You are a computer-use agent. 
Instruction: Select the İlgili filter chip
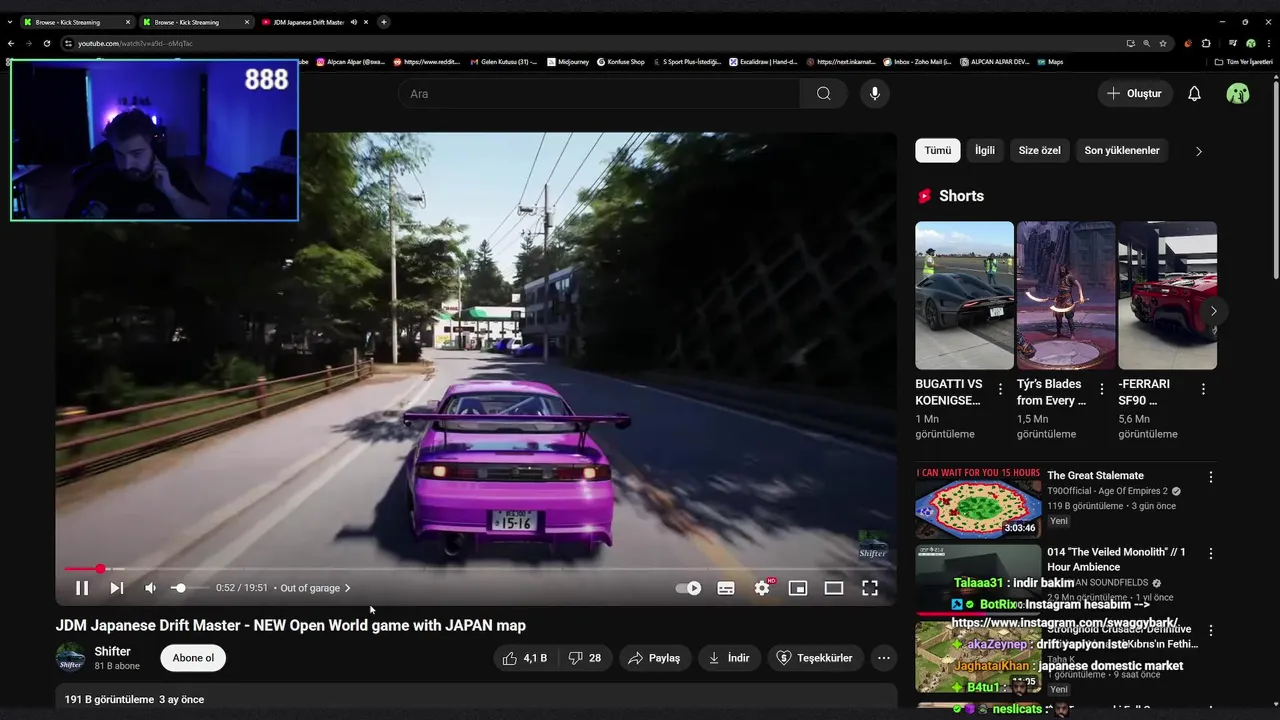(985, 150)
